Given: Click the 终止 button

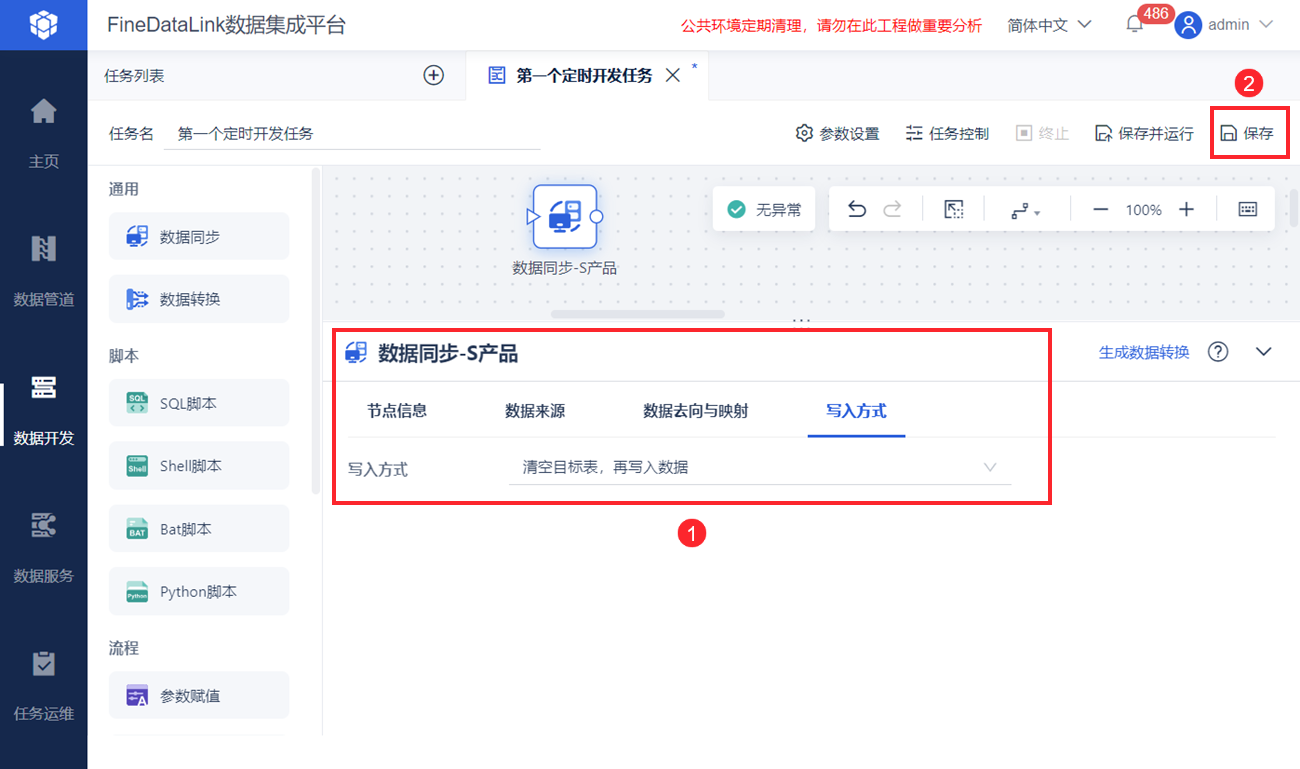Looking at the screenshot, I should [1042, 133].
